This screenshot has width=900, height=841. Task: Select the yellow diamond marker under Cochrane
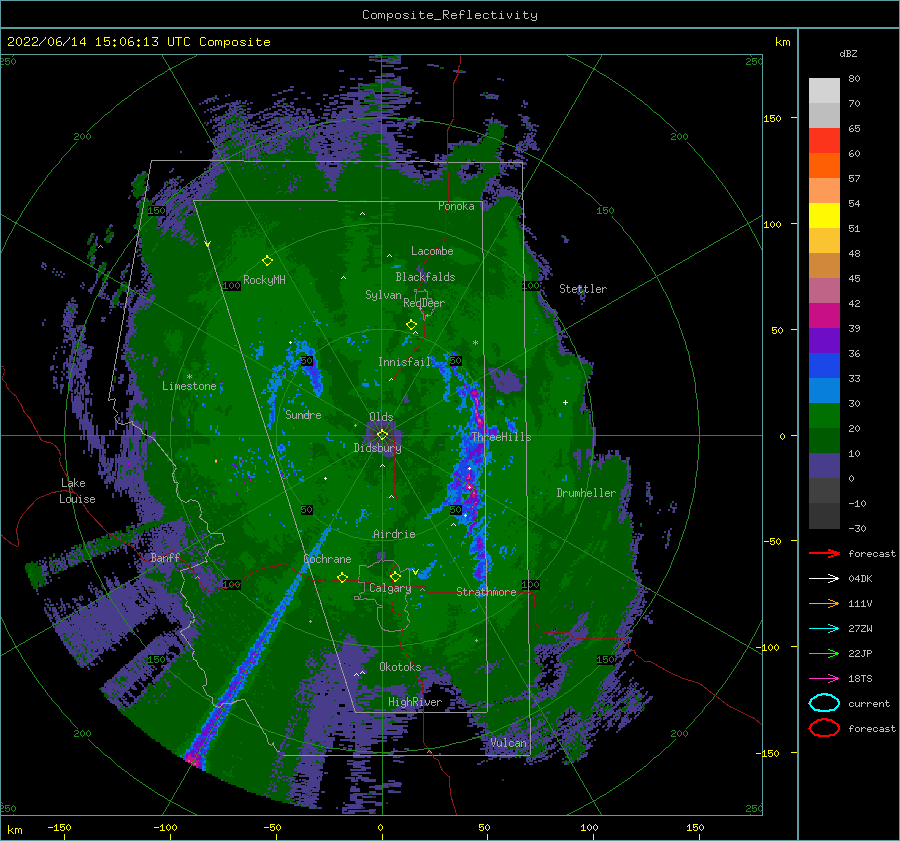342,577
